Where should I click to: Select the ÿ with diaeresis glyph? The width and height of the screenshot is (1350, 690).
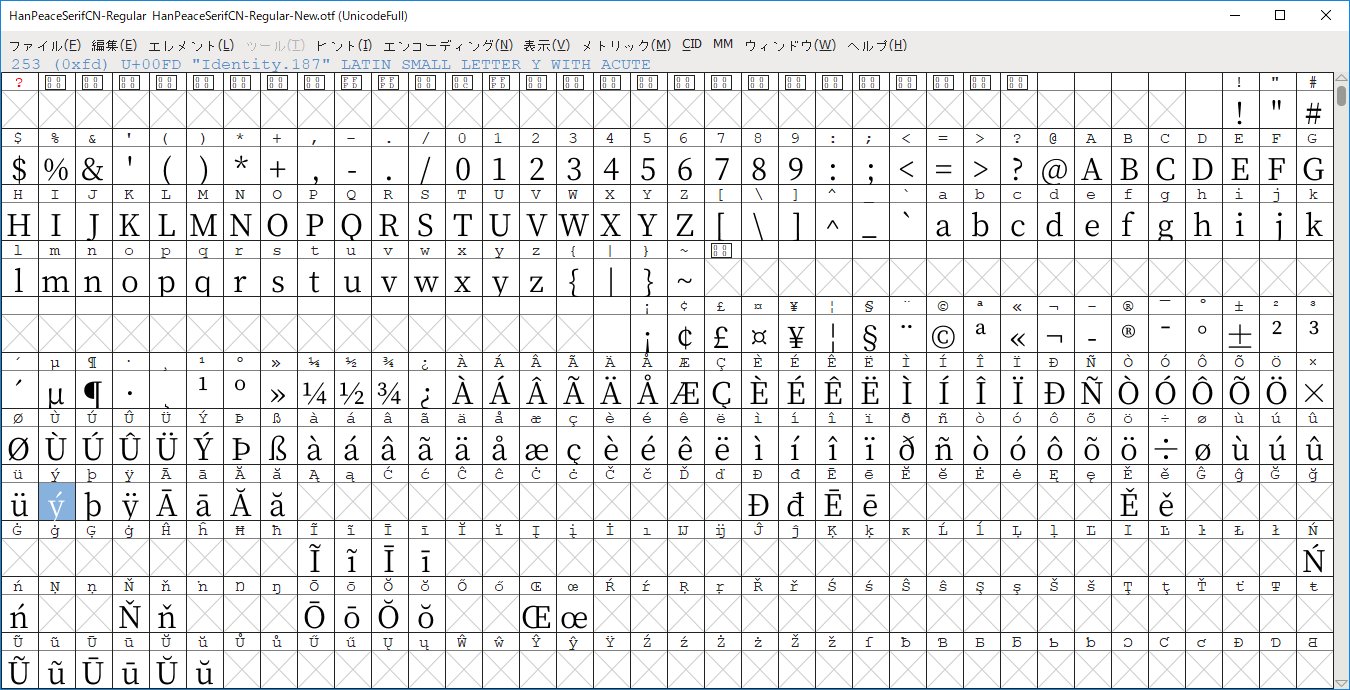tap(130, 503)
